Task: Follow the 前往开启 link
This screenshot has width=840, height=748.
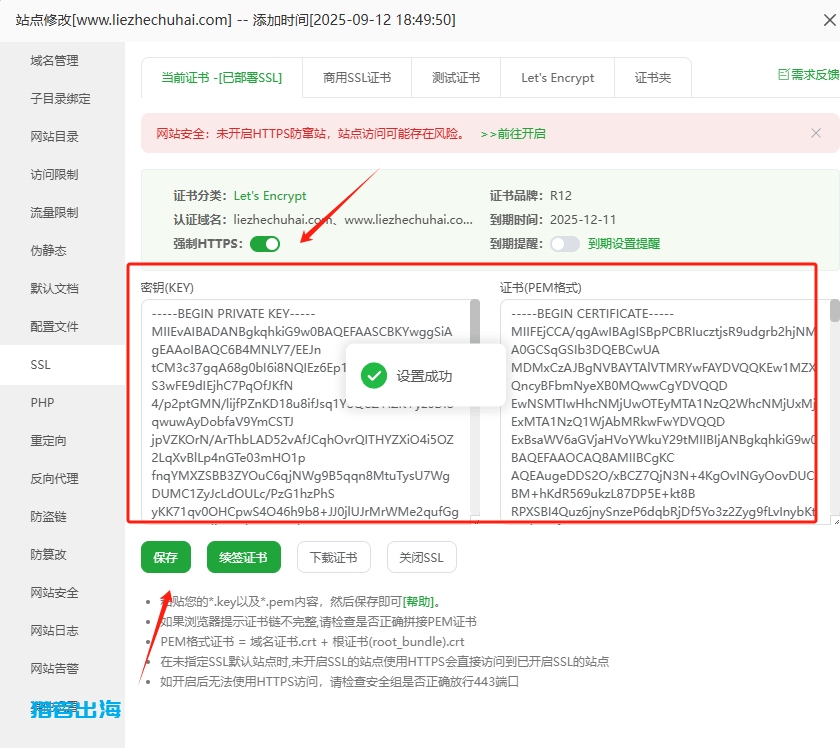Action: [x=513, y=133]
